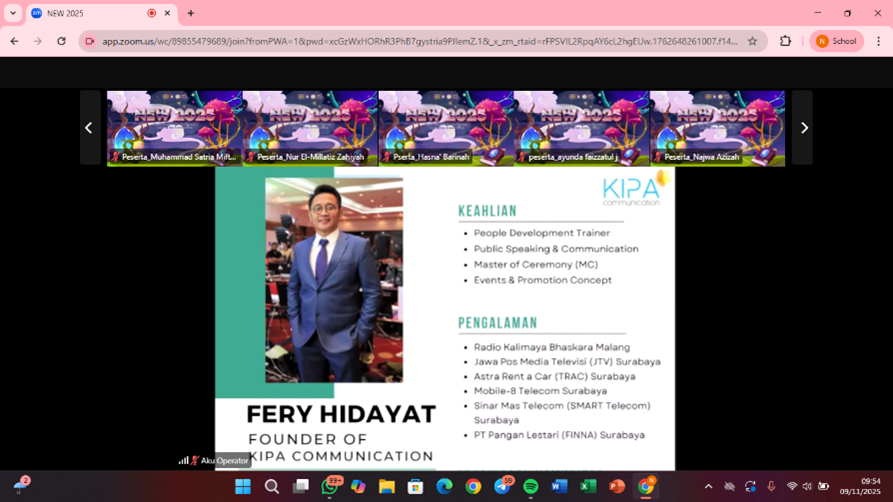
Task: Open PowerPoint from the taskbar
Action: click(x=617, y=487)
